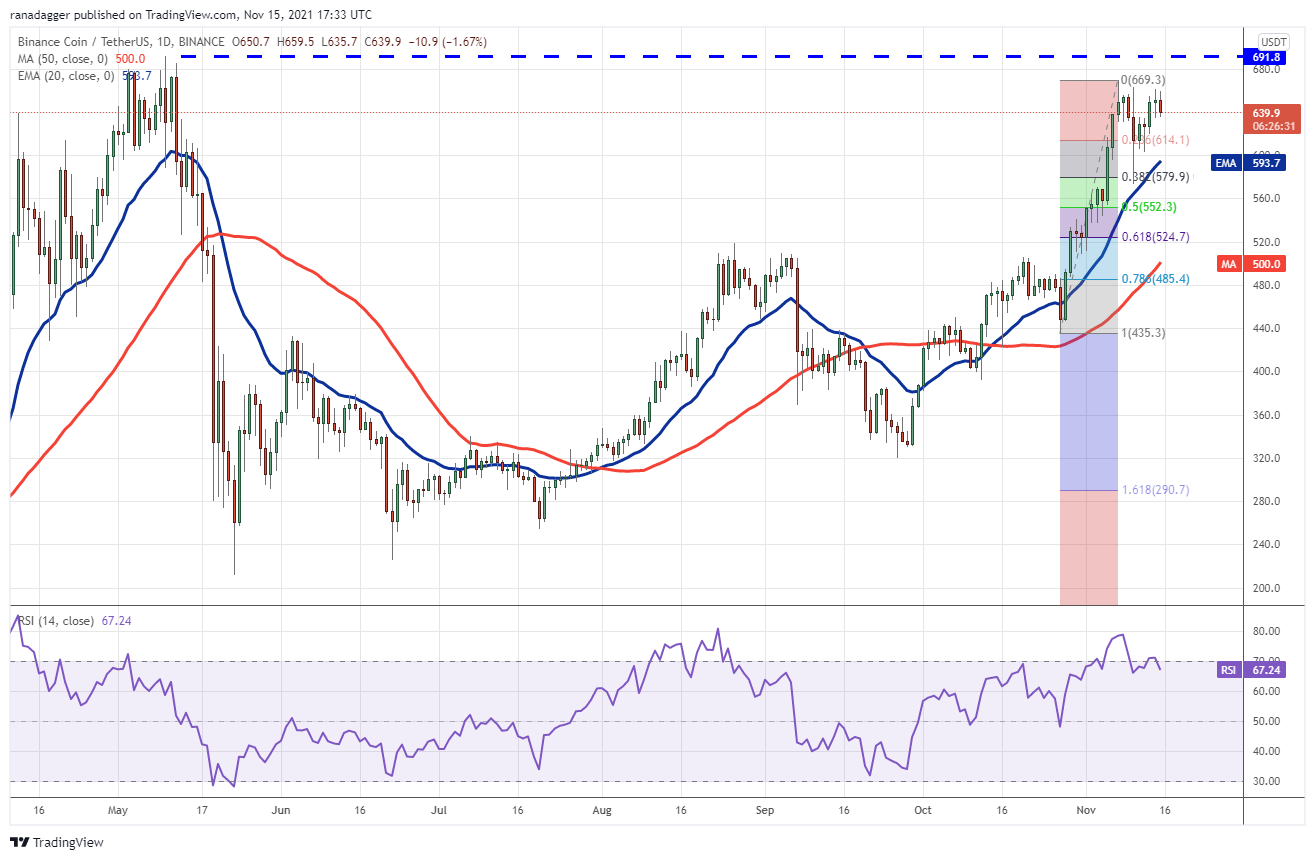Select the Nov label on time axis

click(1085, 810)
